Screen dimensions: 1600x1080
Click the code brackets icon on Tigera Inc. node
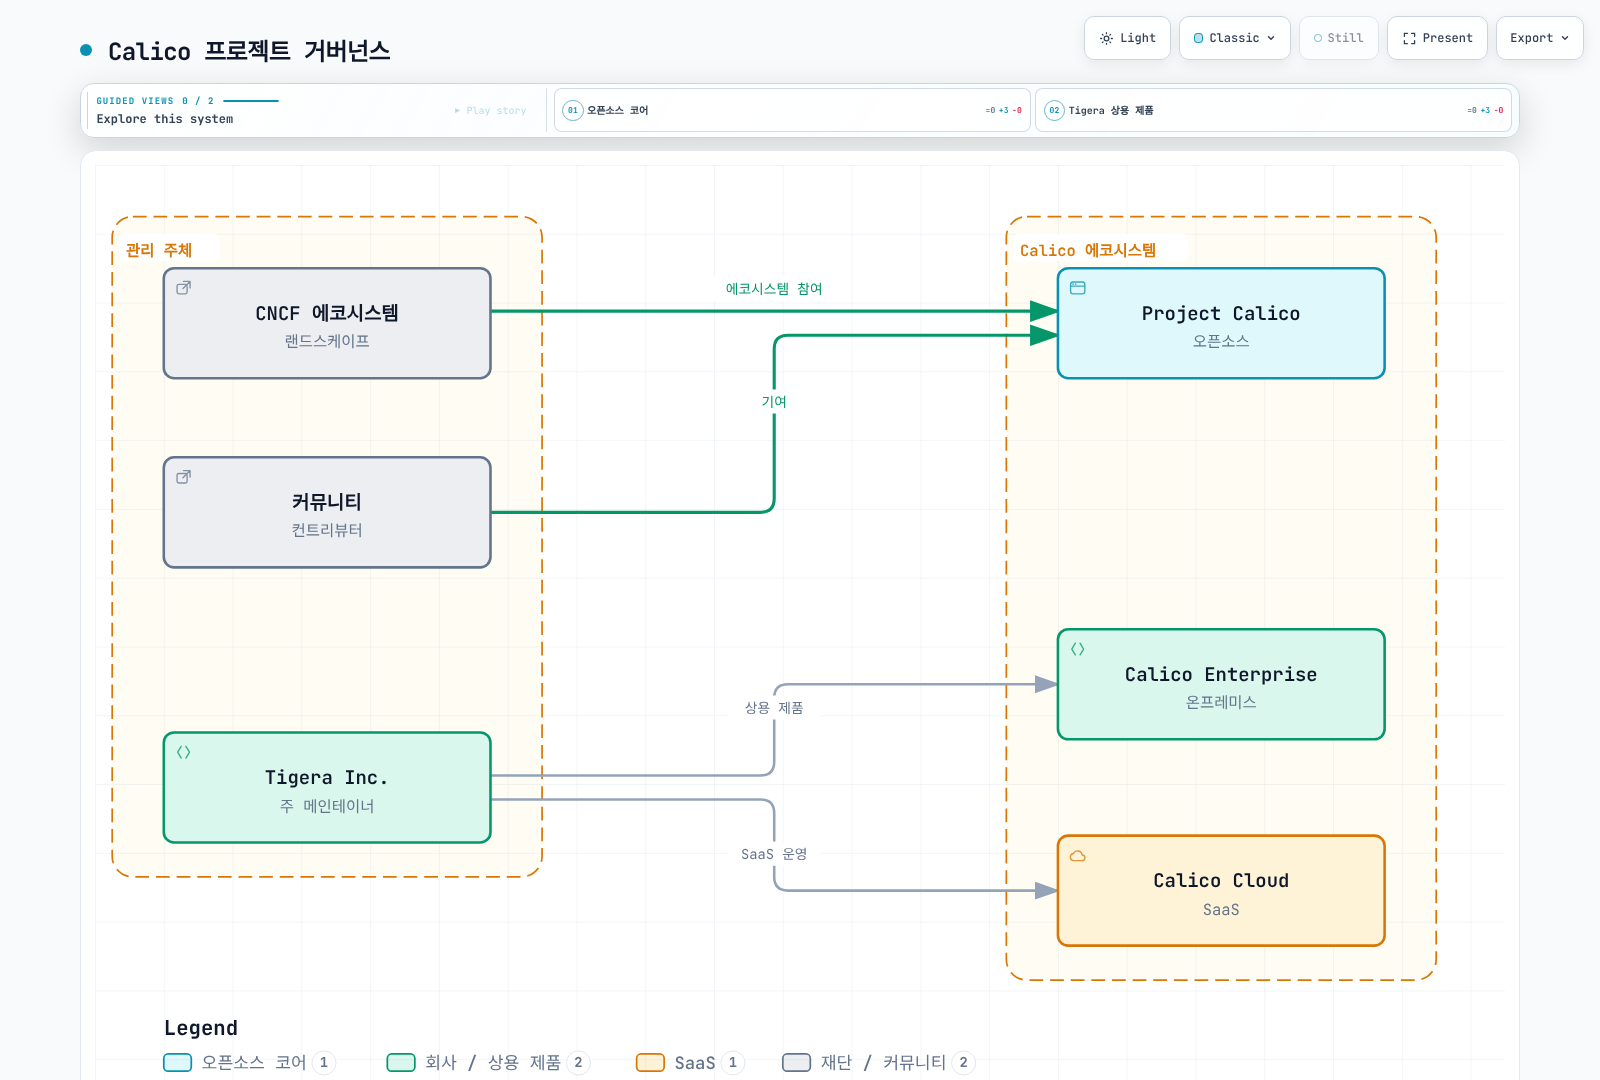(184, 752)
